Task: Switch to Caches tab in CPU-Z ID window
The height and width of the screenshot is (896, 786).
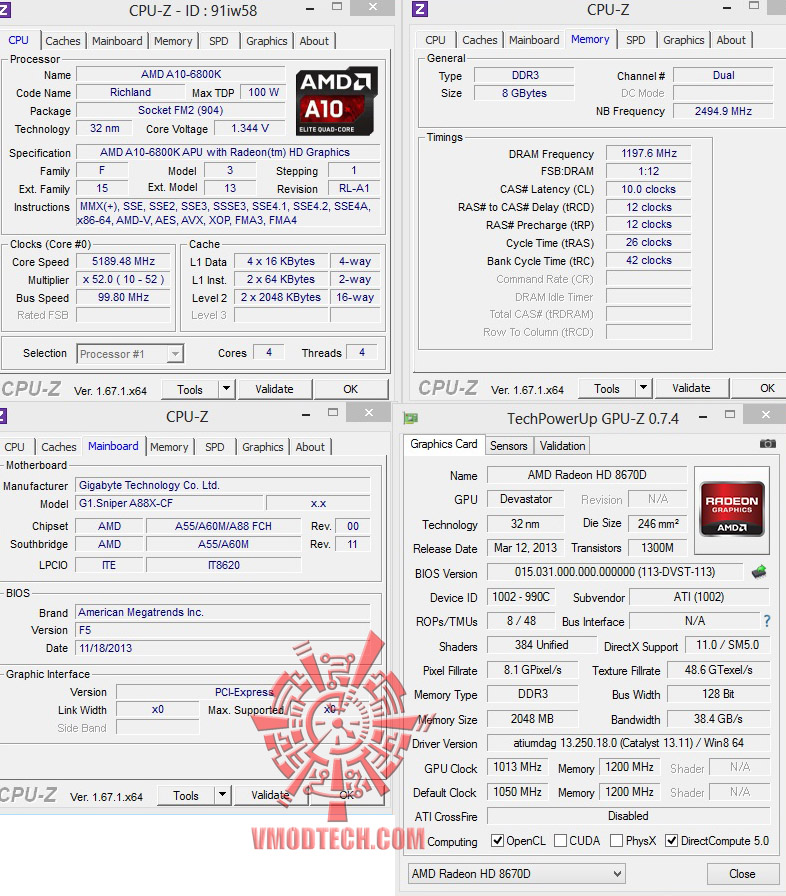Action: coord(63,41)
